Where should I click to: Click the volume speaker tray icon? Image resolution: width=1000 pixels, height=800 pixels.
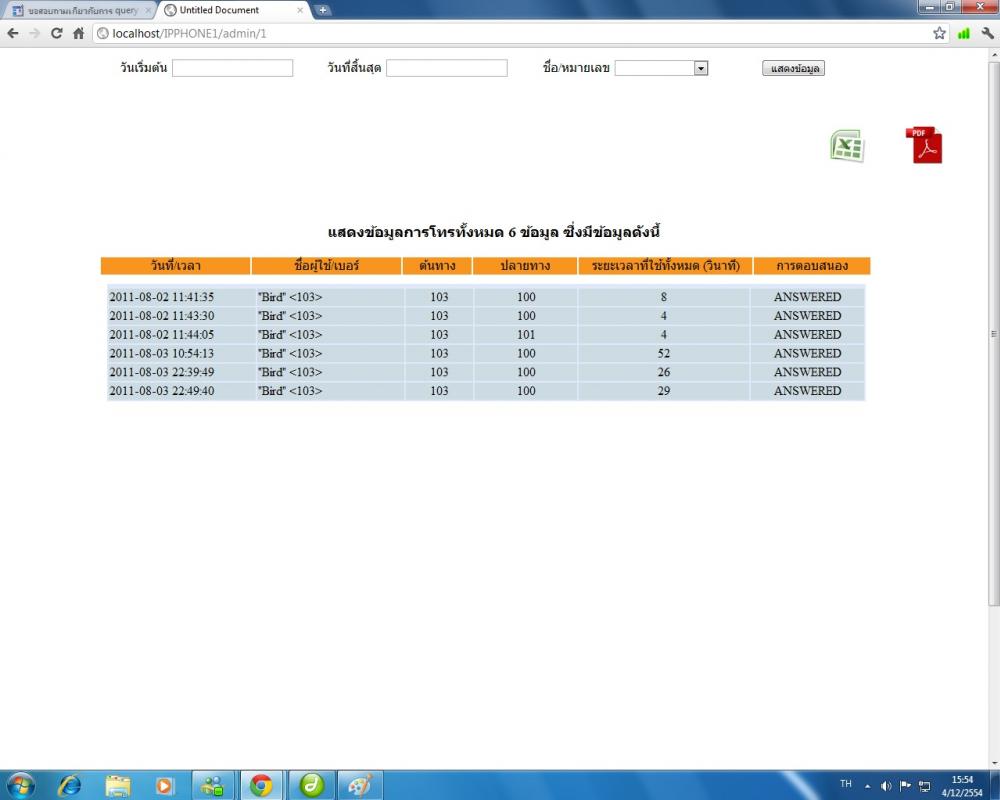(886, 786)
